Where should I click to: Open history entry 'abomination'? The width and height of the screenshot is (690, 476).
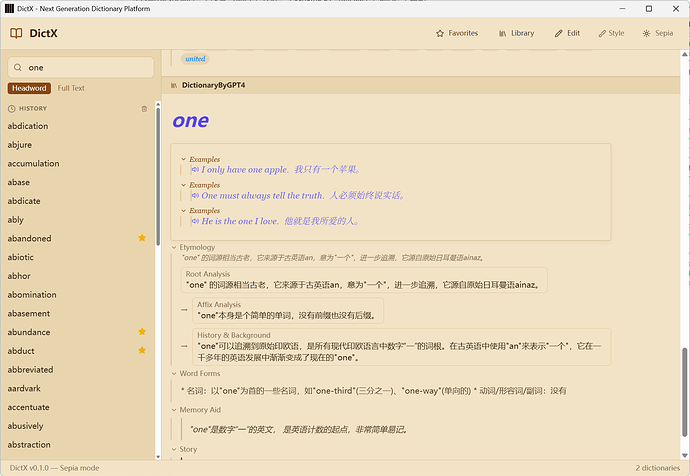click(x=32, y=295)
